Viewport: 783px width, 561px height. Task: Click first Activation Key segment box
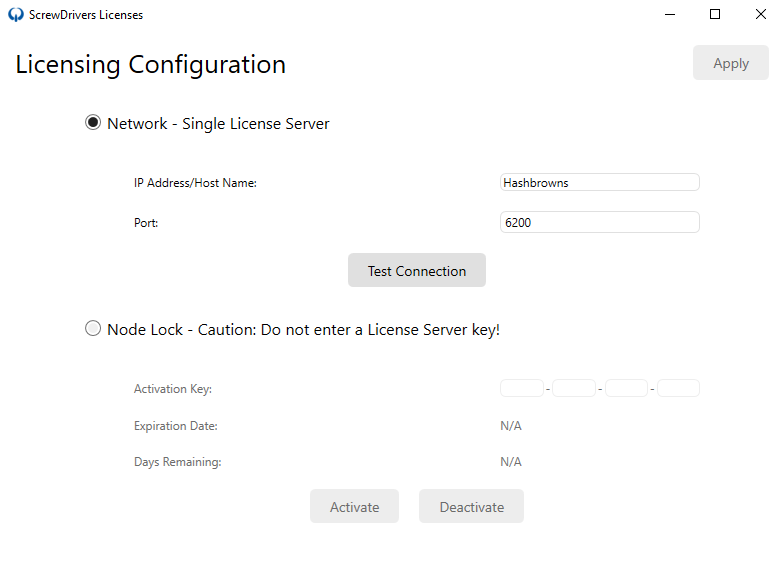(x=522, y=388)
